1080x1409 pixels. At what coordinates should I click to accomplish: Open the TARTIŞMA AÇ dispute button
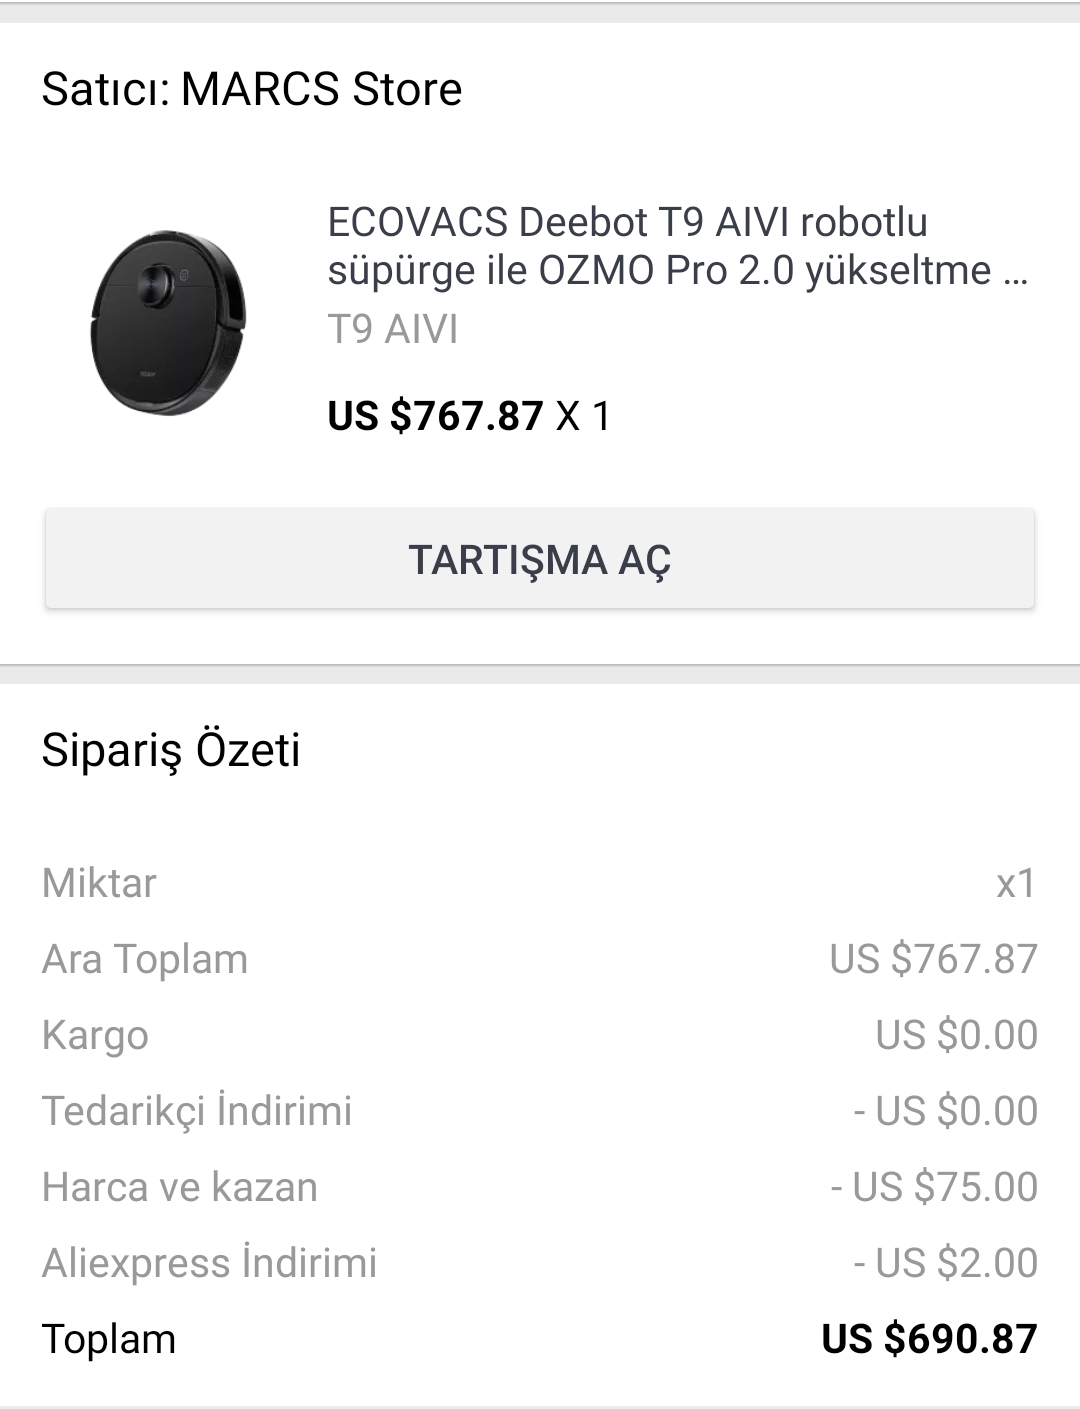[540, 559]
